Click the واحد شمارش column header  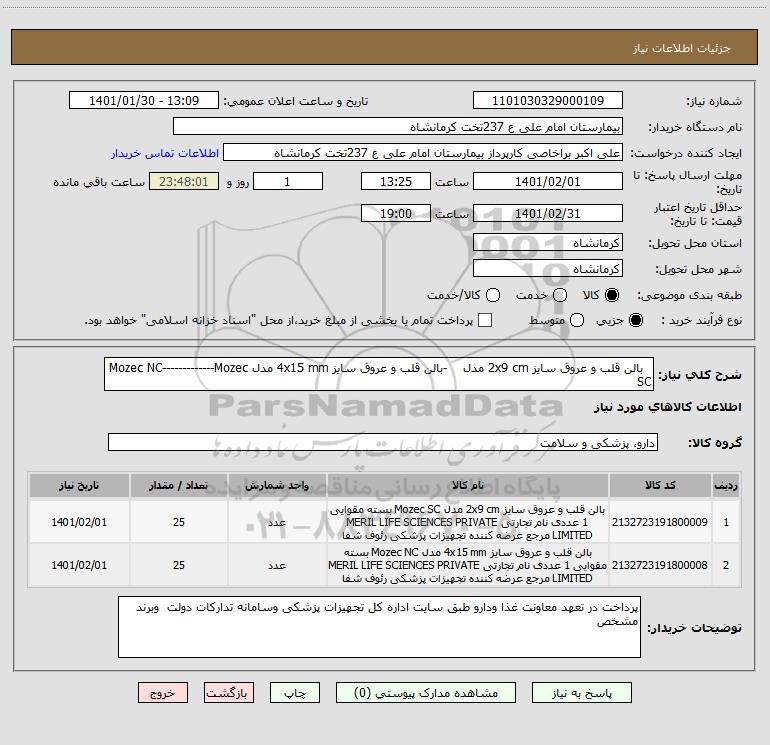point(277,486)
